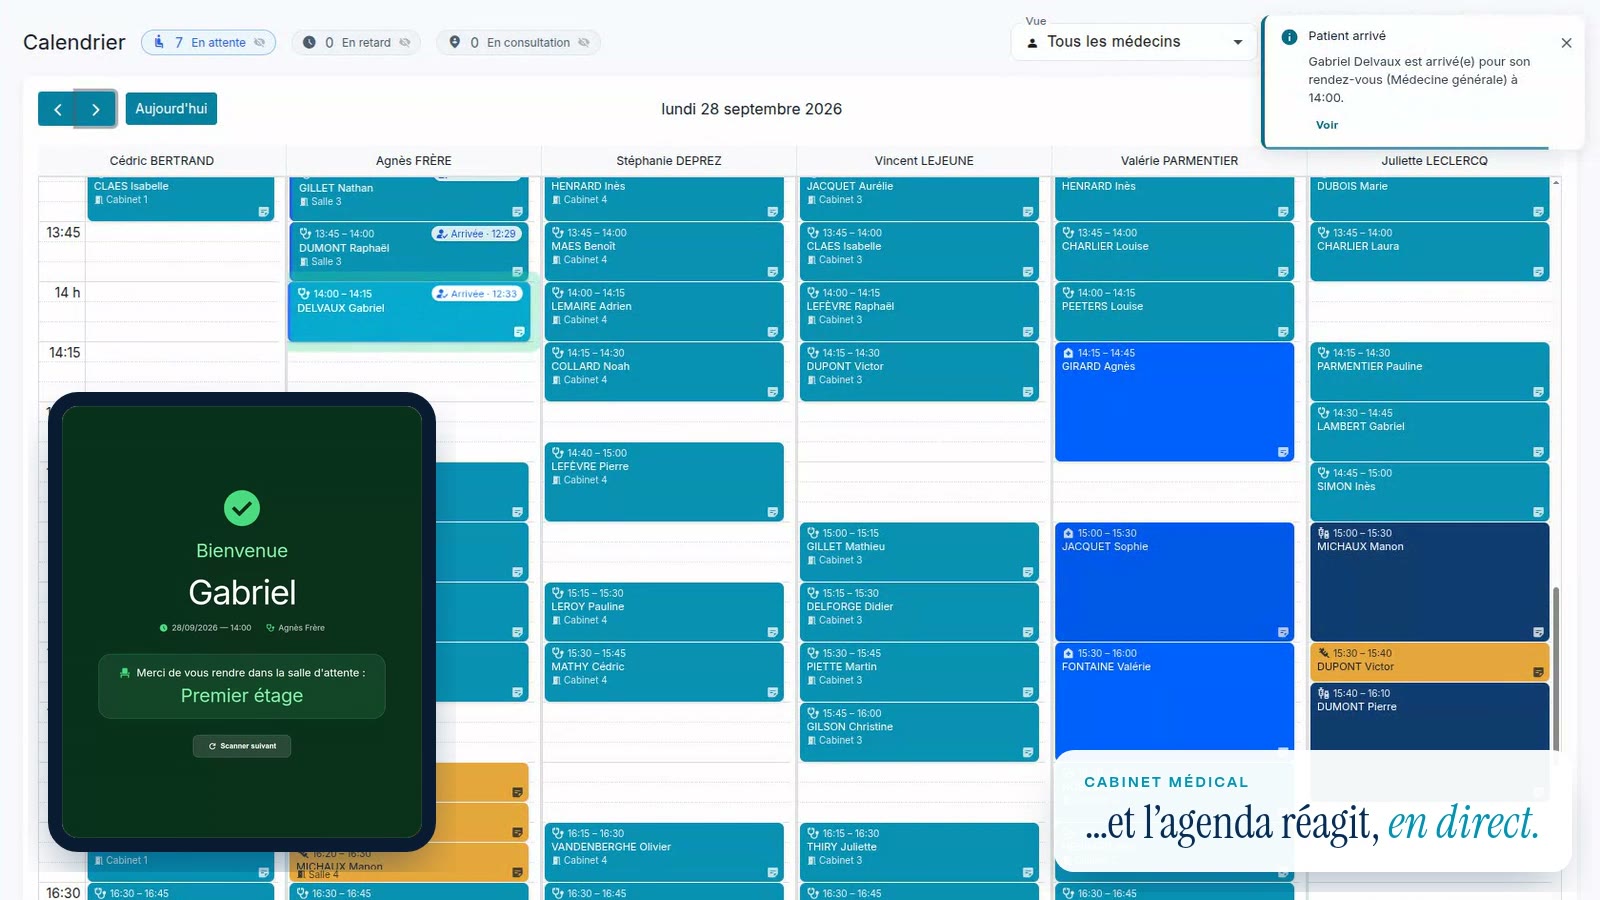Close the Patient arrivé notification
The height and width of the screenshot is (900, 1600).
[1566, 43]
